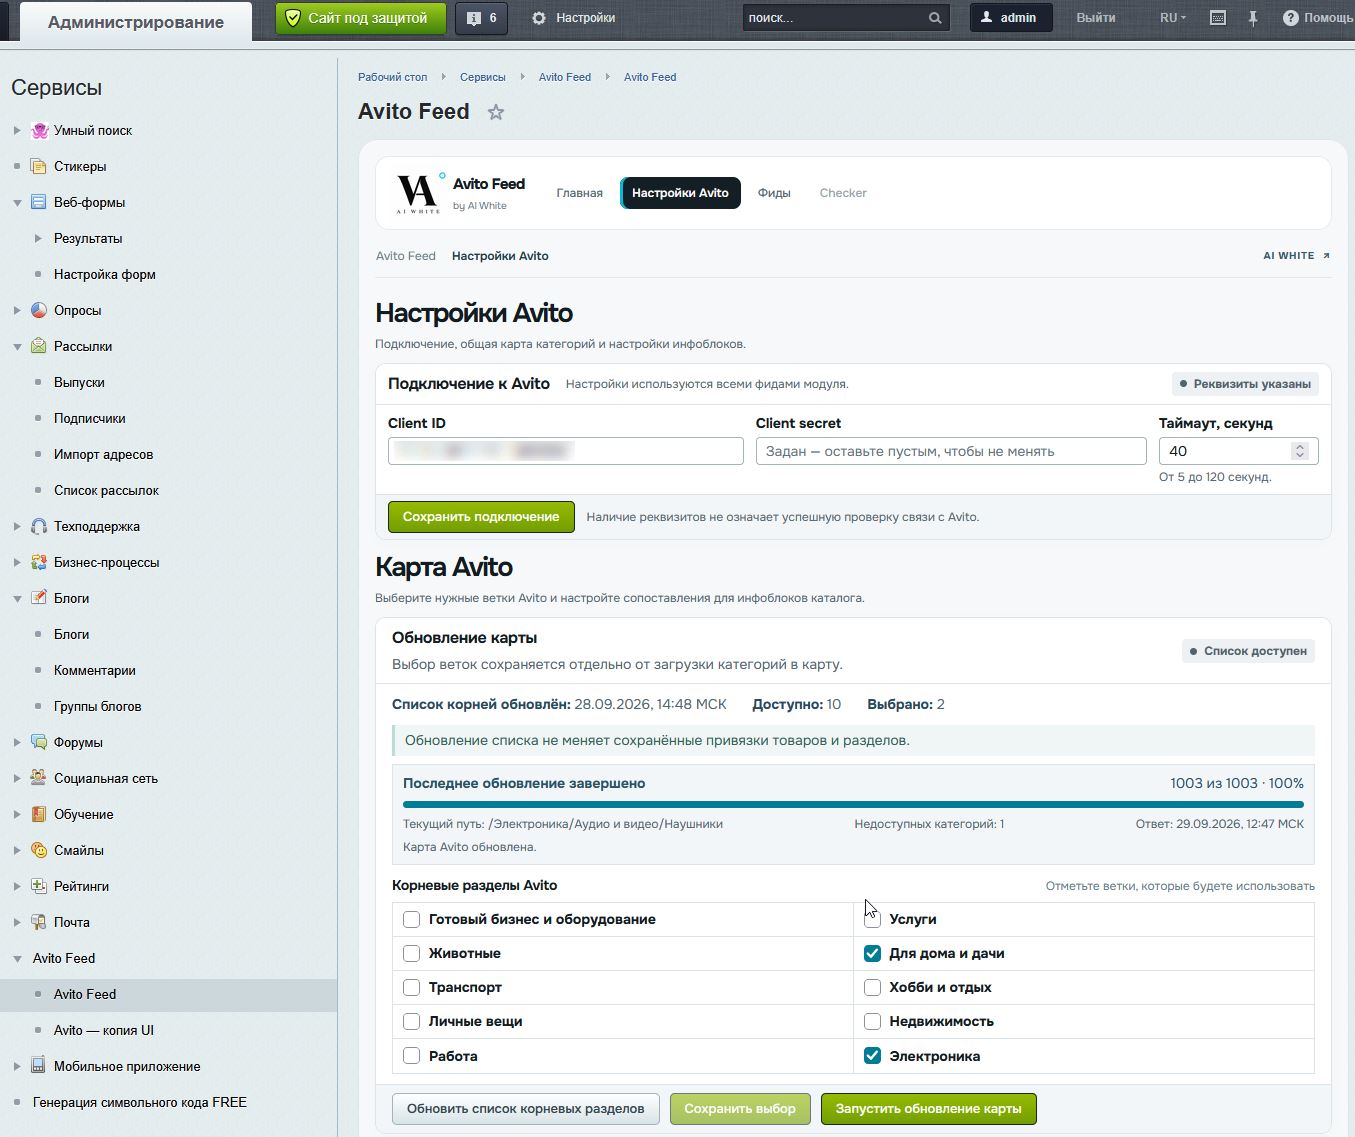Viewport: 1355px width, 1137px height.
Task: Check the Готовый бизнес и оборудование checkbox
Action: point(411,919)
